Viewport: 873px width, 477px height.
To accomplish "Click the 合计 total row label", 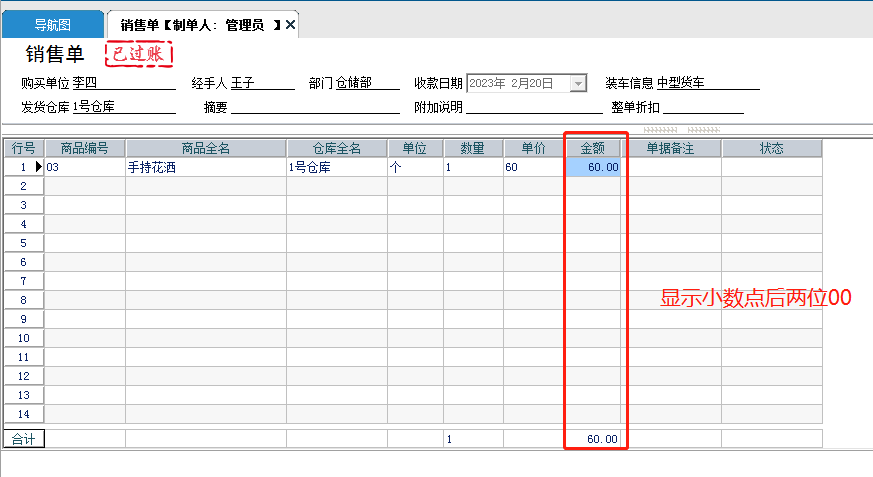I will pyautogui.click(x=23, y=439).
